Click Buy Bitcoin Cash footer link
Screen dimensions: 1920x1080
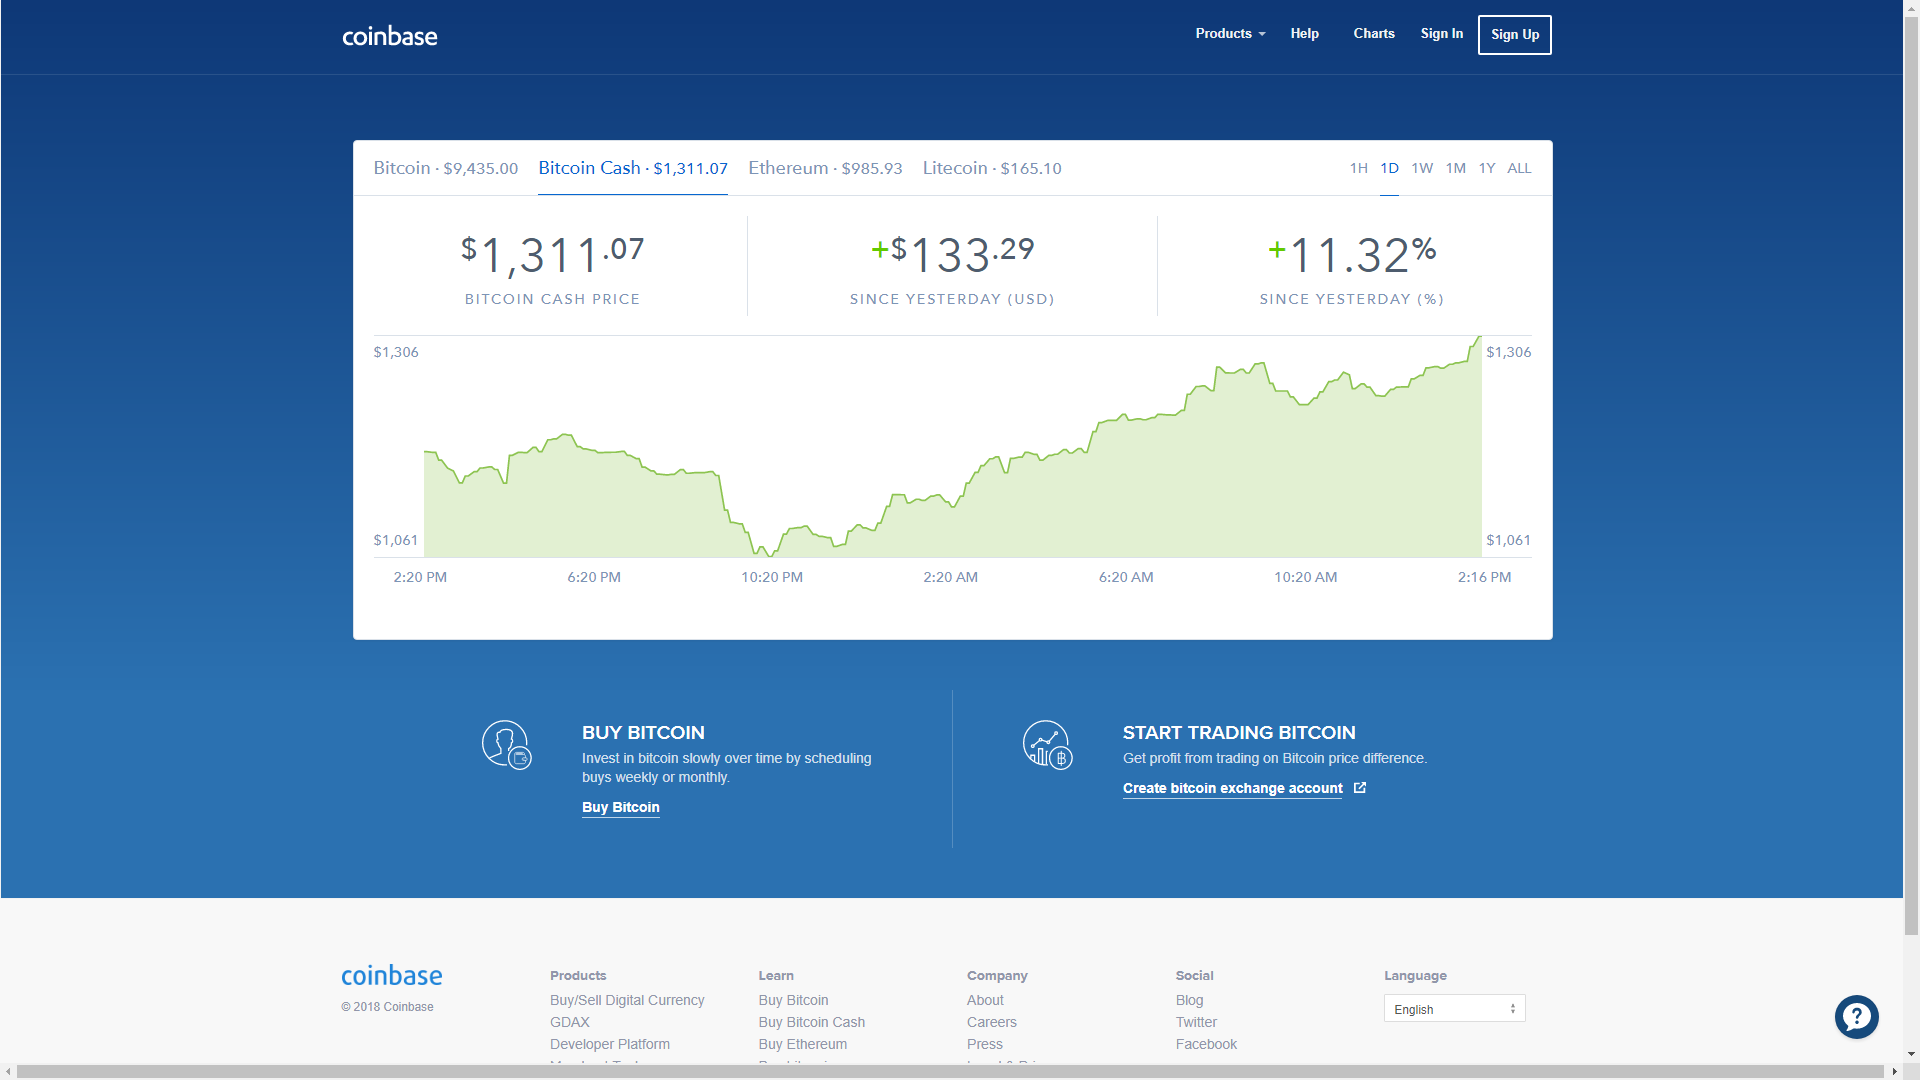[811, 1022]
